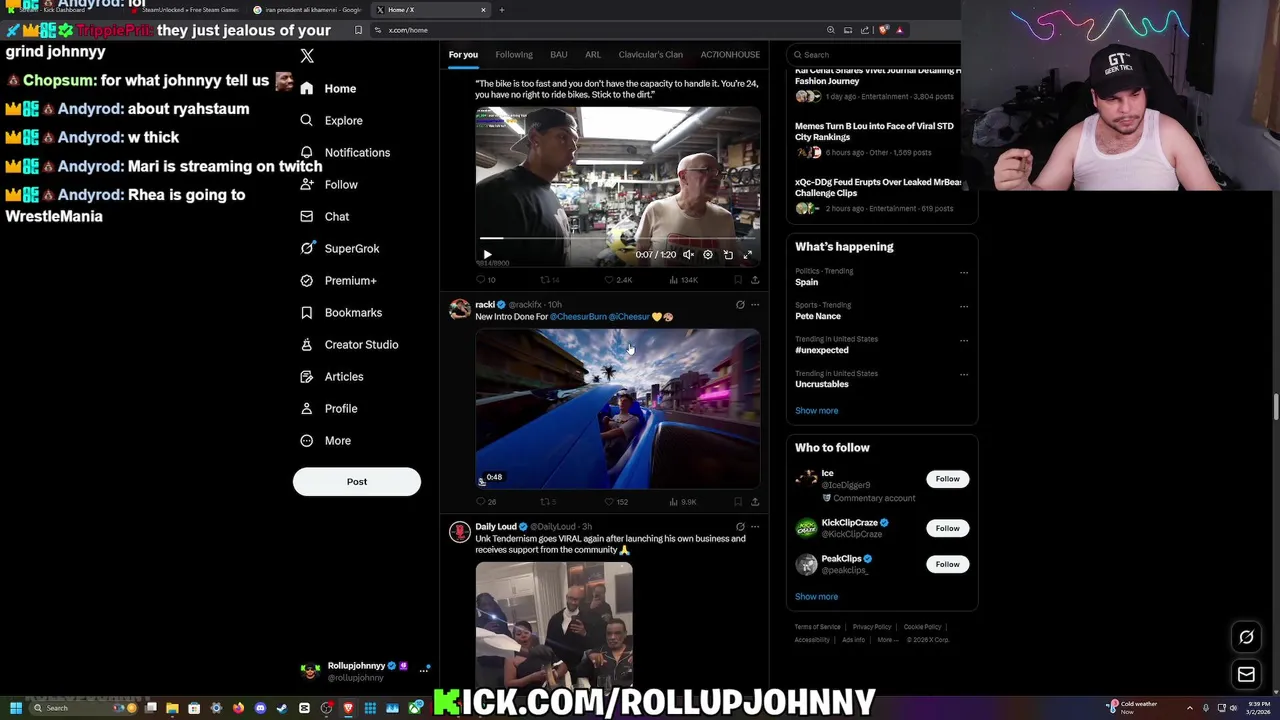The height and width of the screenshot is (720, 1280).
Task: Follow KickClipCraze account
Action: pyautogui.click(x=947, y=528)
